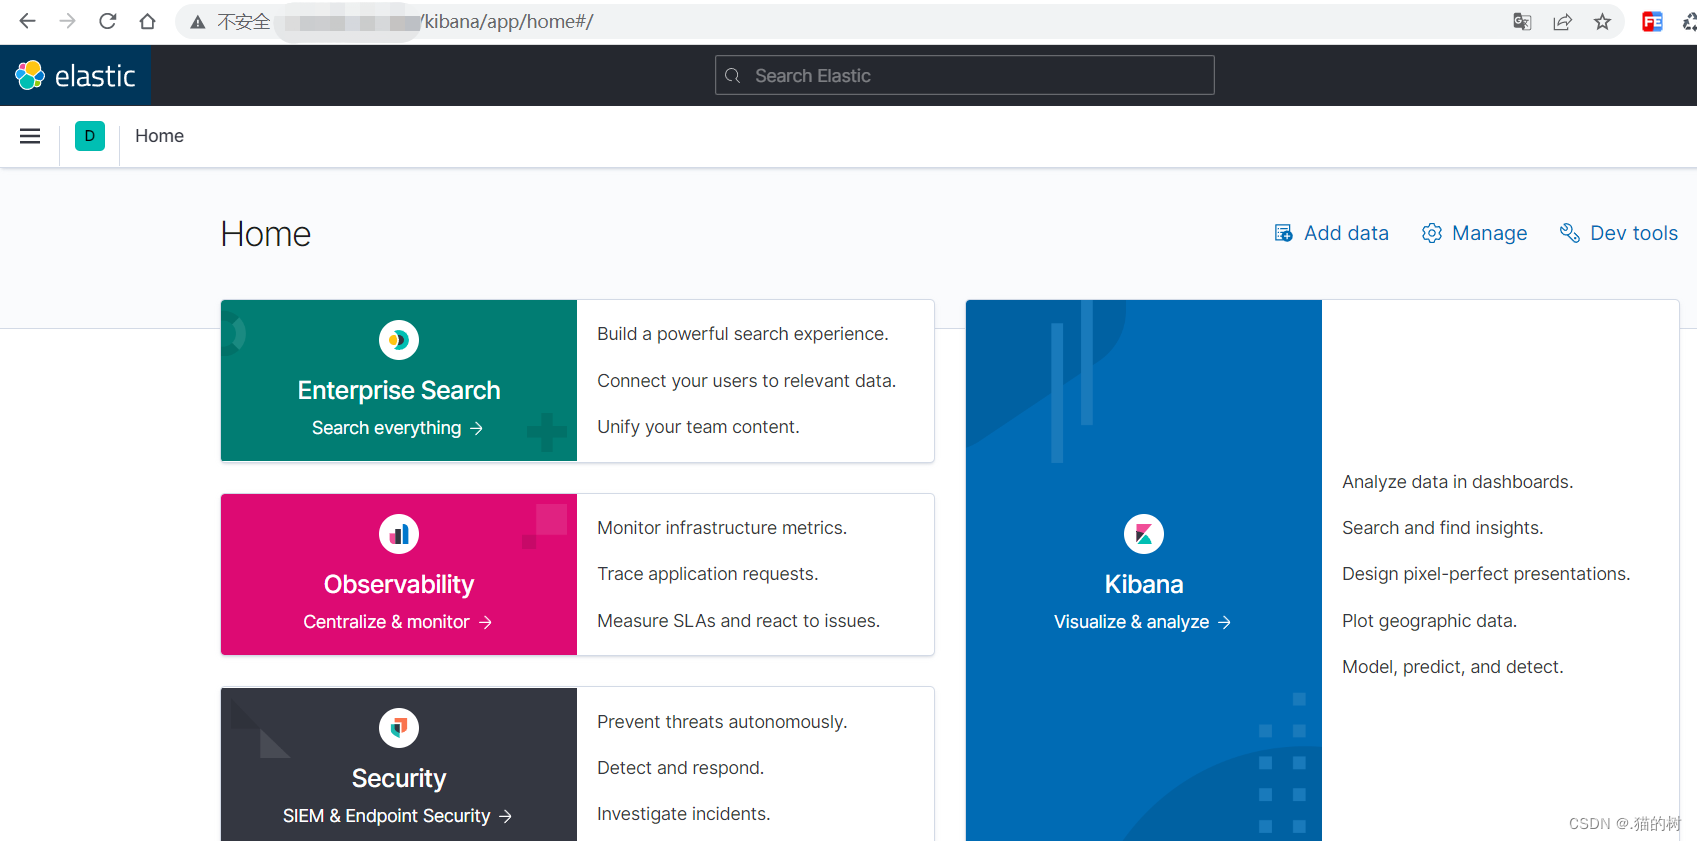Click 'Unify your team content.' text
The height and width of the screenshot is (841, 1697).
point(698,427)
